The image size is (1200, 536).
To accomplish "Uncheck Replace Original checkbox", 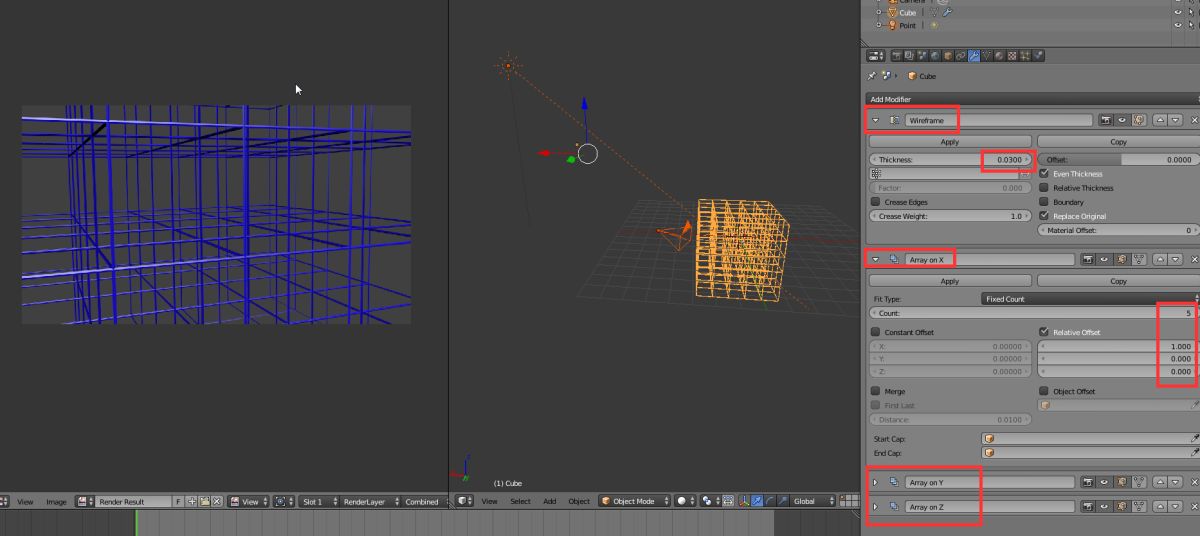I will point(1045,216).
